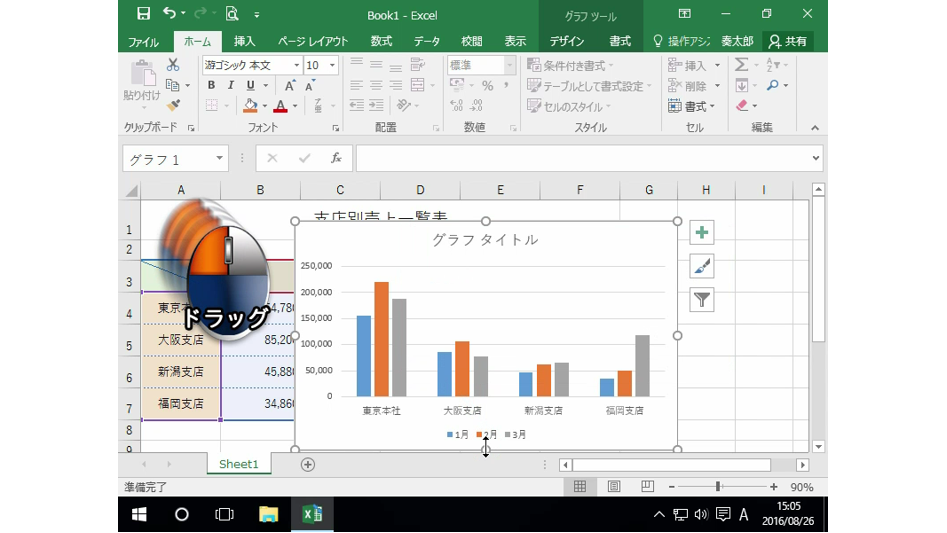Viewport: 947px width, 533px height.
Task: Toggle Italic formatting
Action: click(230, 86)
